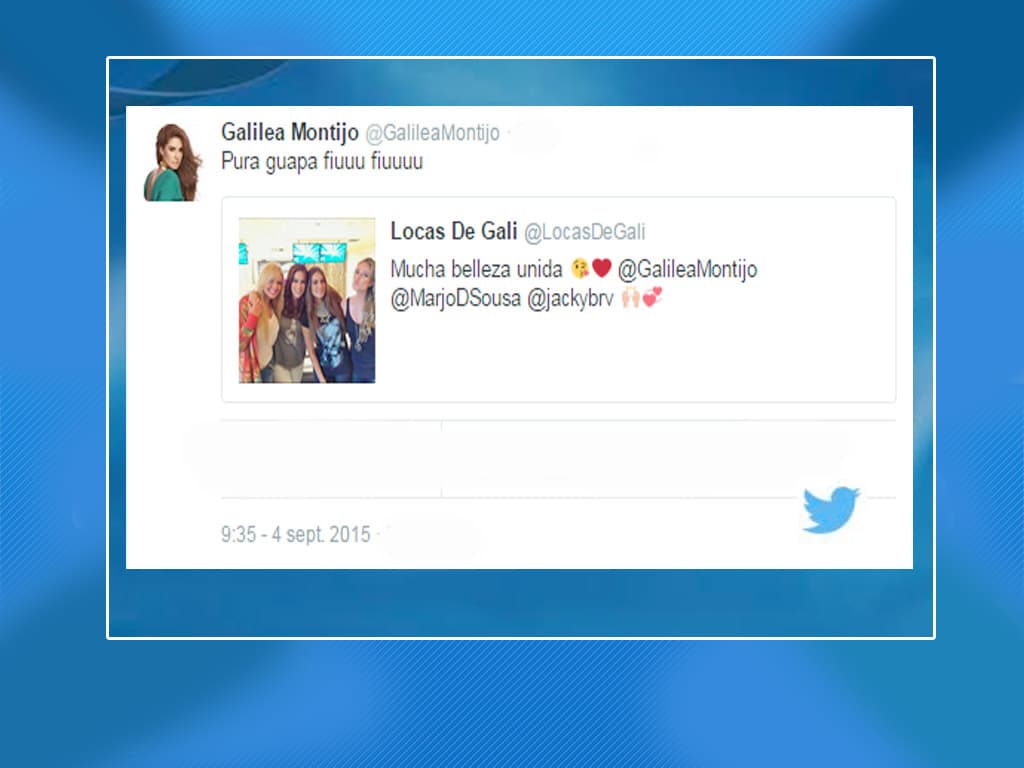Open the gray @GalileaMontijo handle beside the name
Screen dimensions: 1024x768
tap(432, 133)
